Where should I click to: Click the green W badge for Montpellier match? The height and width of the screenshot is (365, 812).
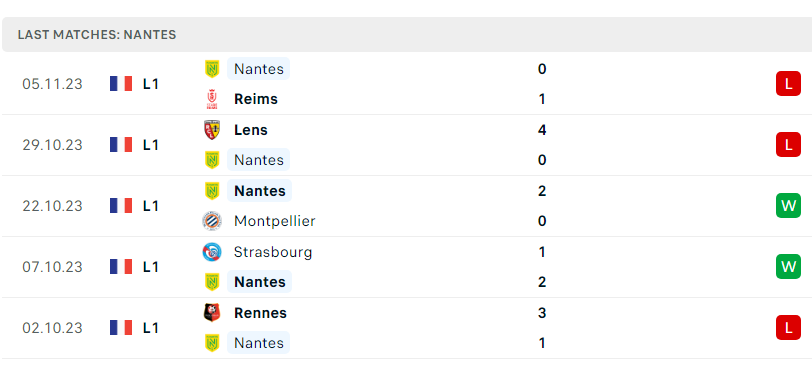point(788,206)
